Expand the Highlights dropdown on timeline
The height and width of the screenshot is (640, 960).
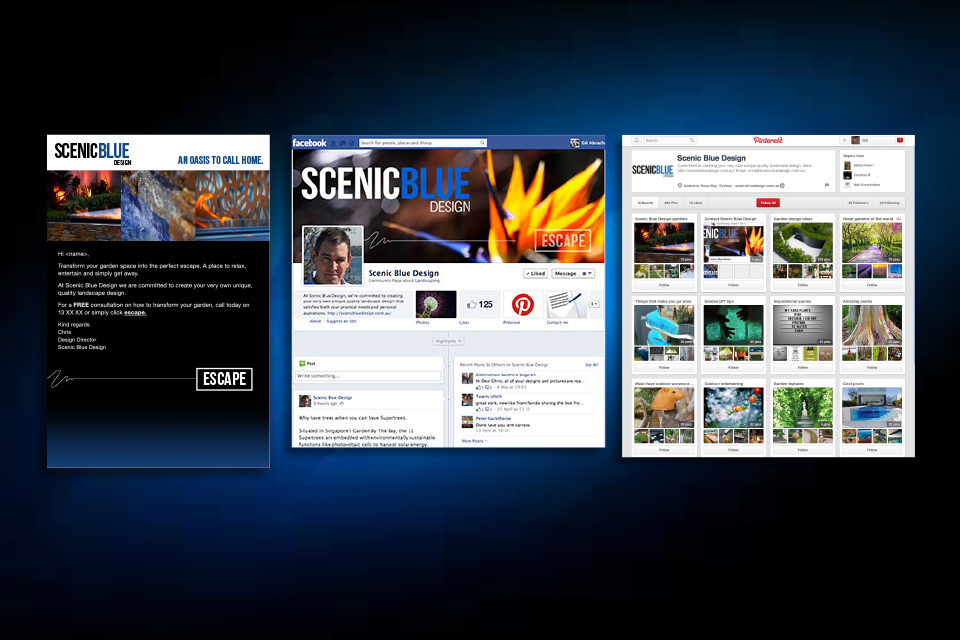tap(447, 341)
